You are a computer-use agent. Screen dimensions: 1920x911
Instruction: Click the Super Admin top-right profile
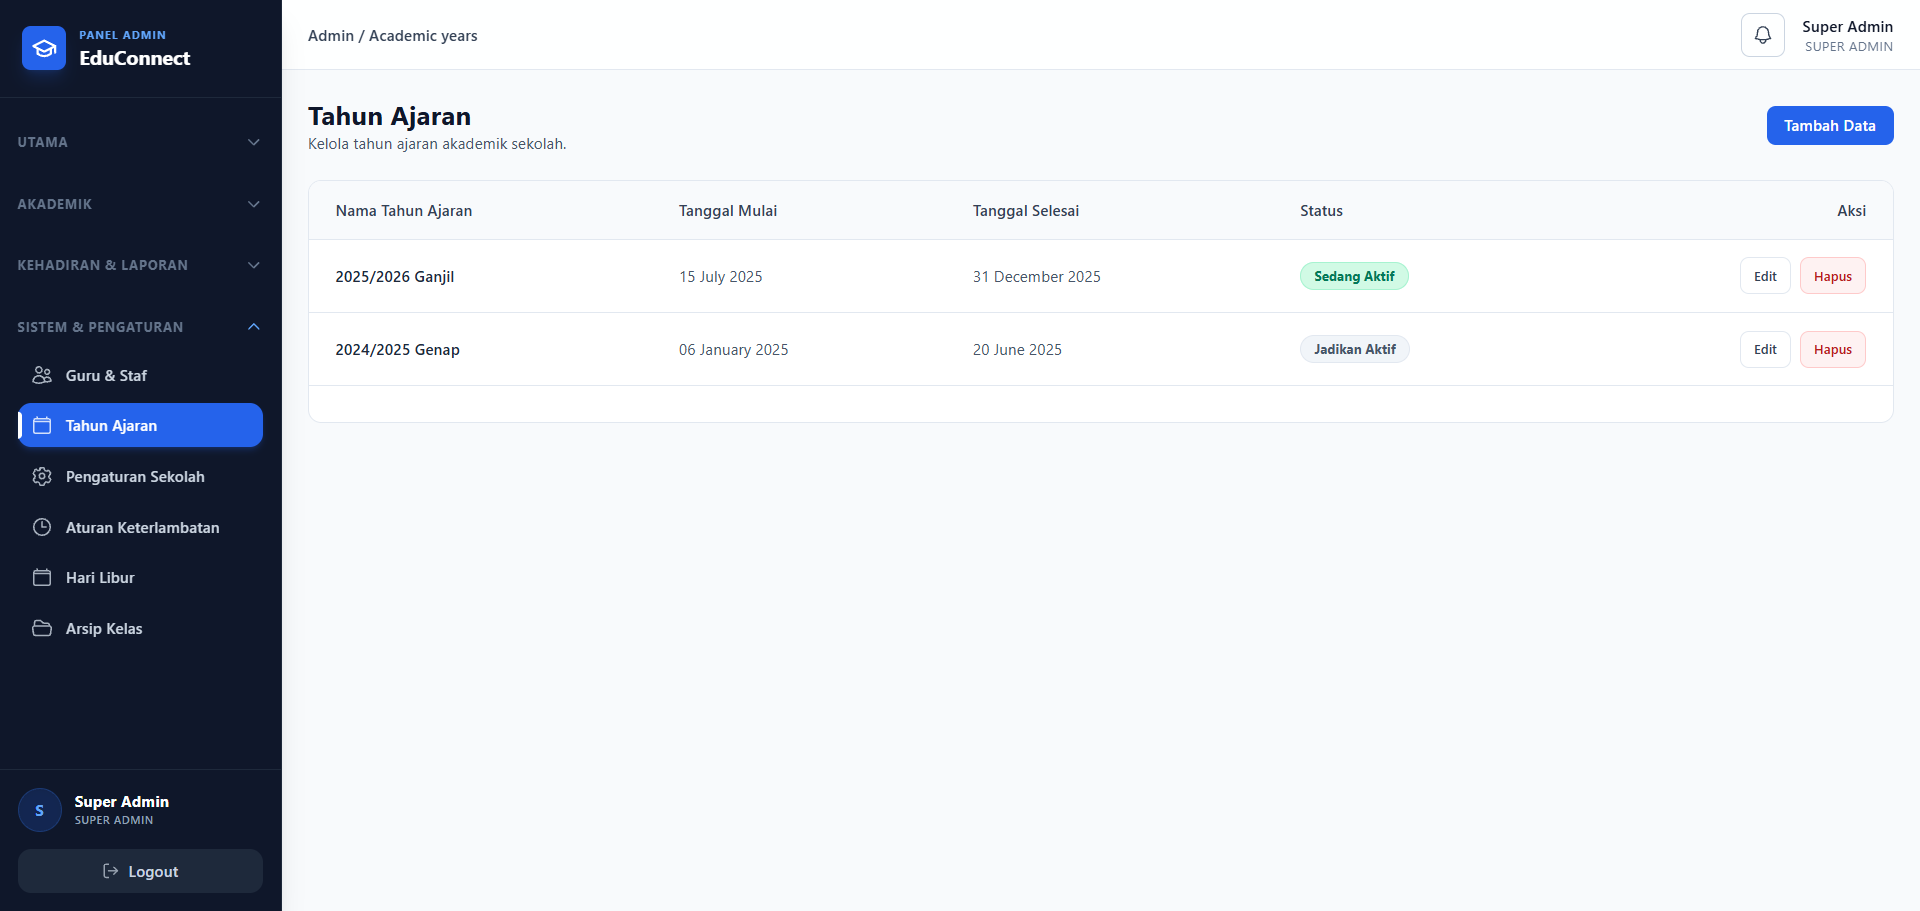1847,36
